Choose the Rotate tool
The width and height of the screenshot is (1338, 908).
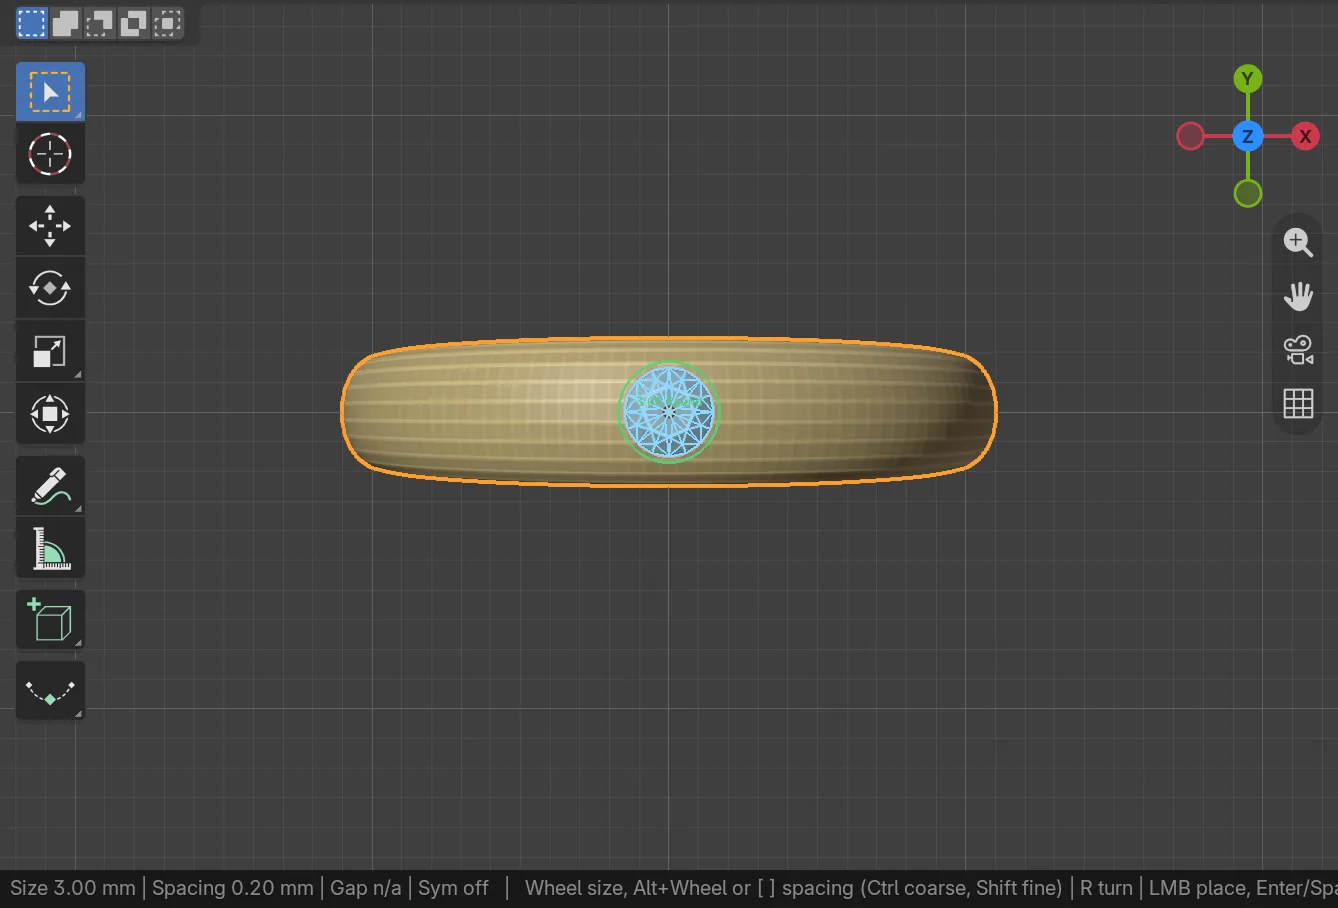[x=50, y=288]
